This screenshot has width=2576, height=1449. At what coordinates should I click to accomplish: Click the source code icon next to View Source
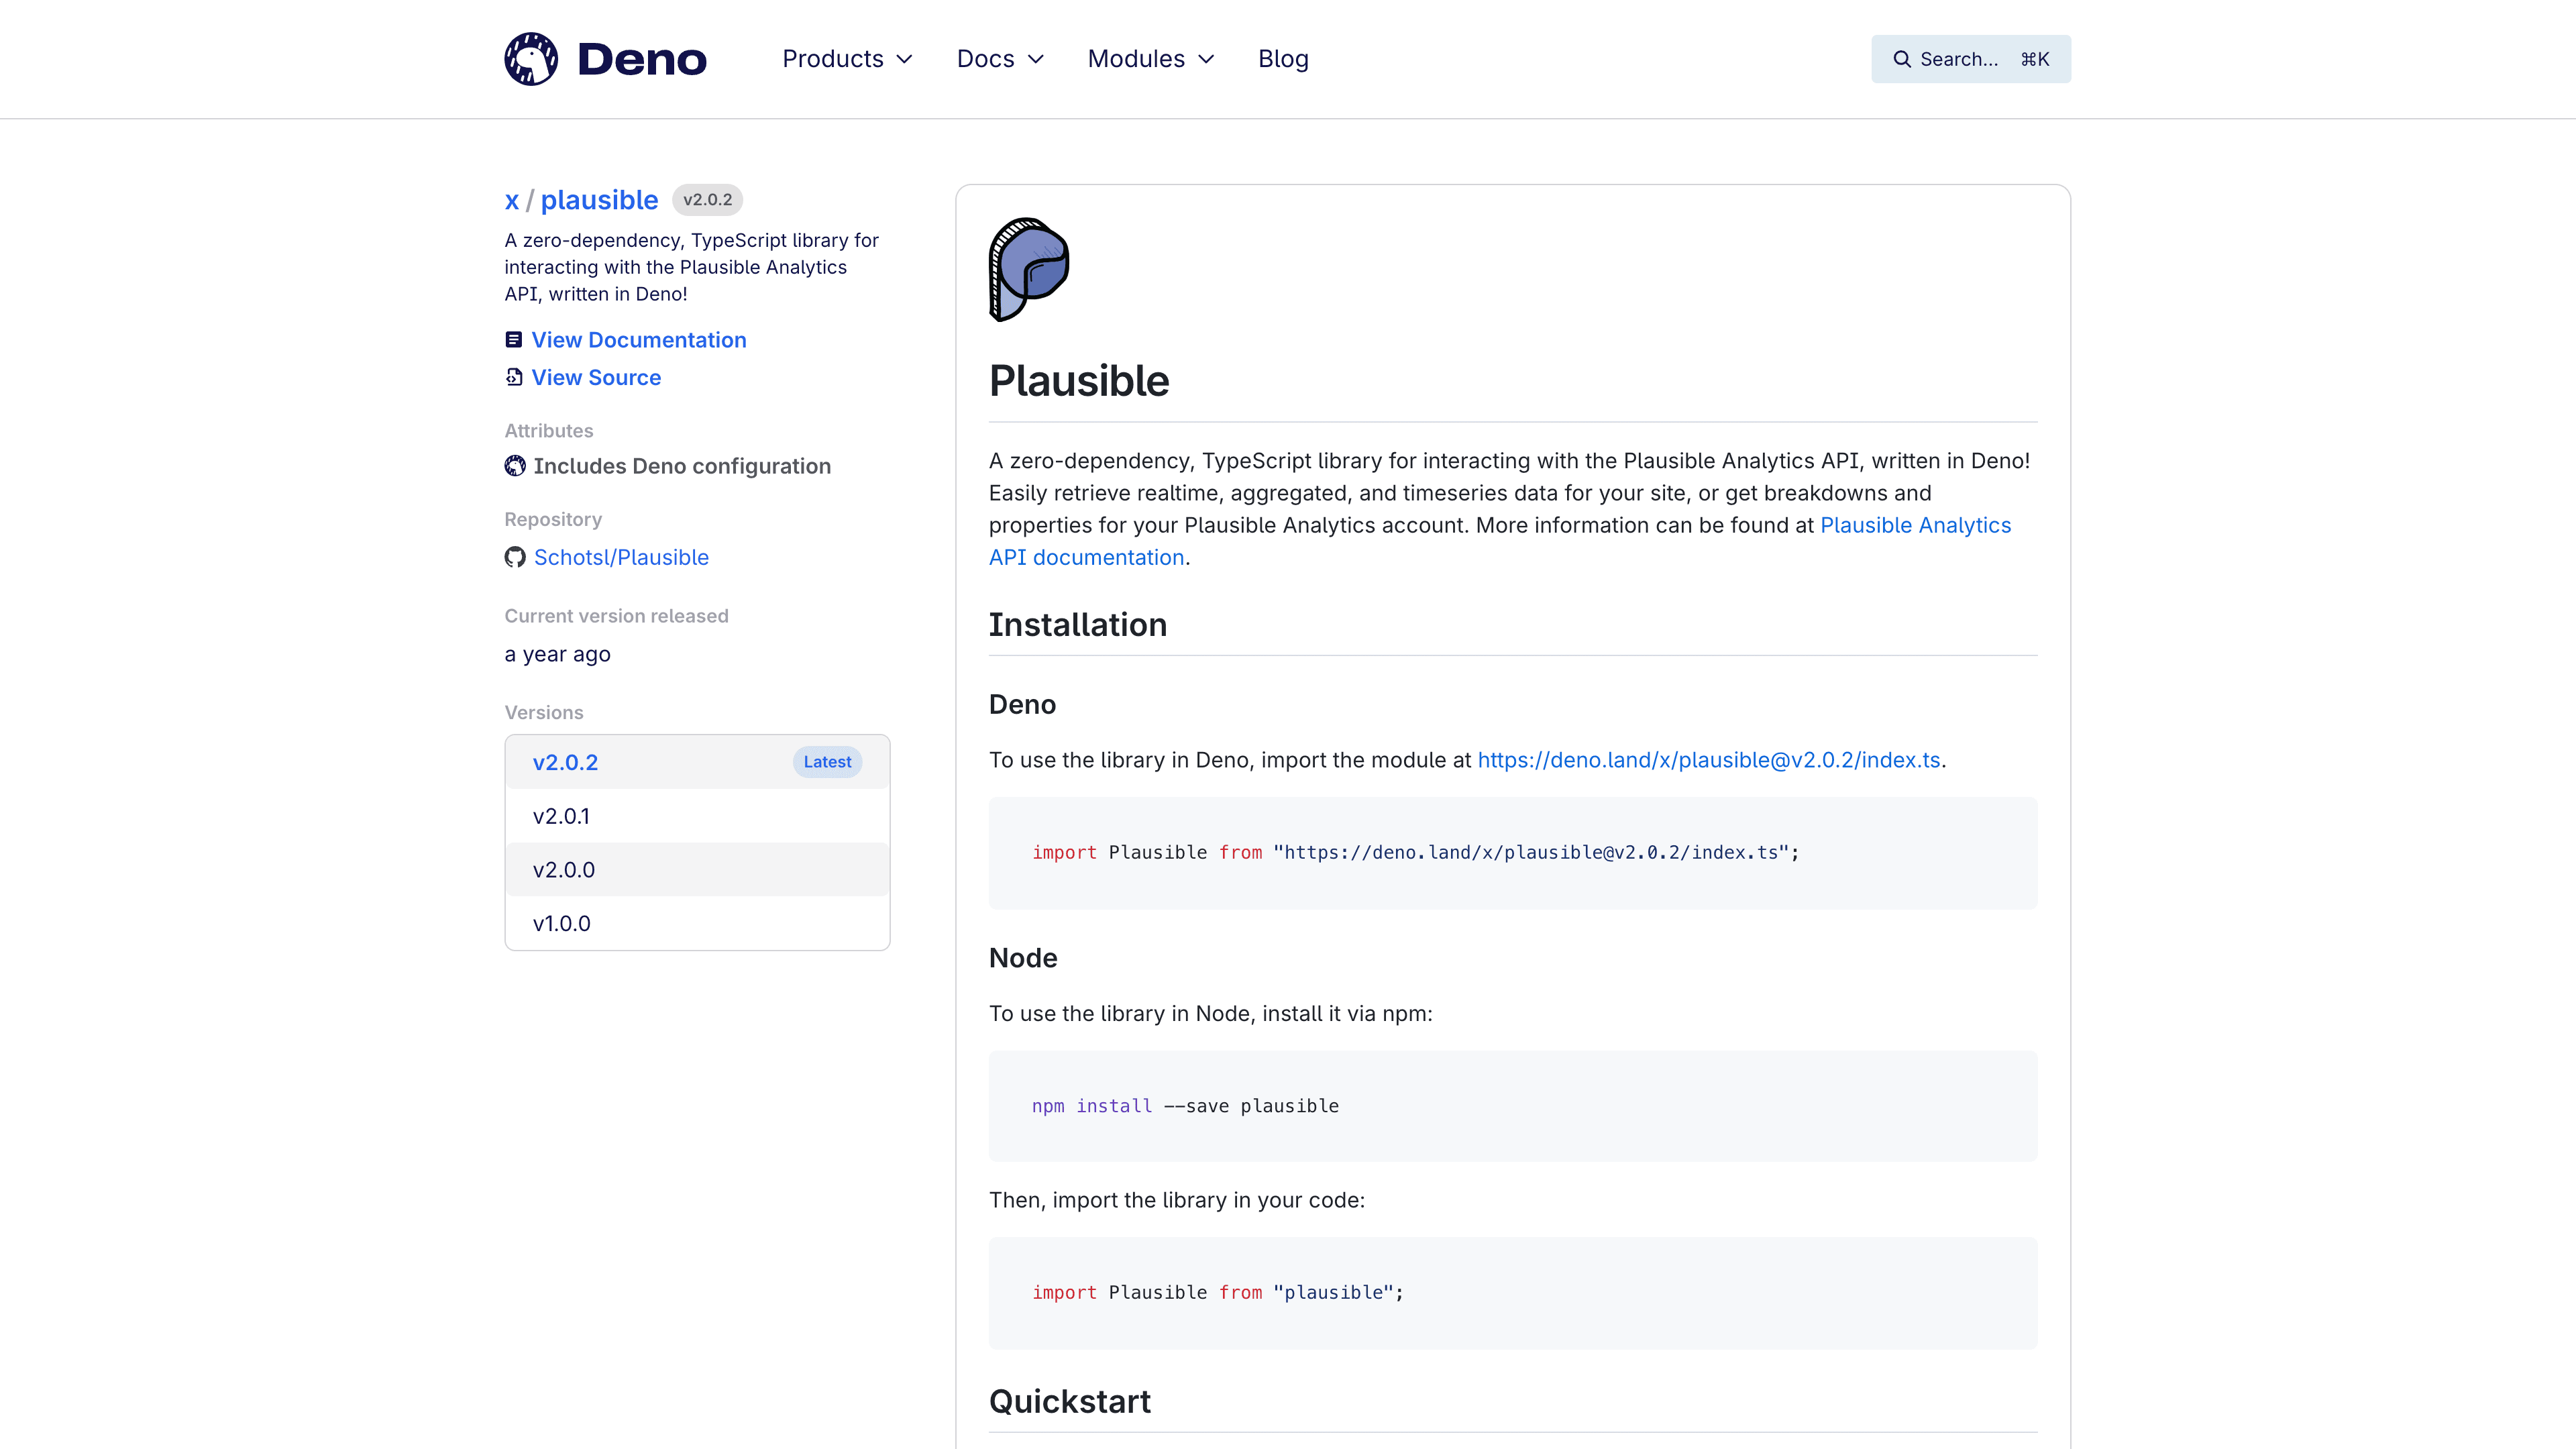click(x=513, y=377)
